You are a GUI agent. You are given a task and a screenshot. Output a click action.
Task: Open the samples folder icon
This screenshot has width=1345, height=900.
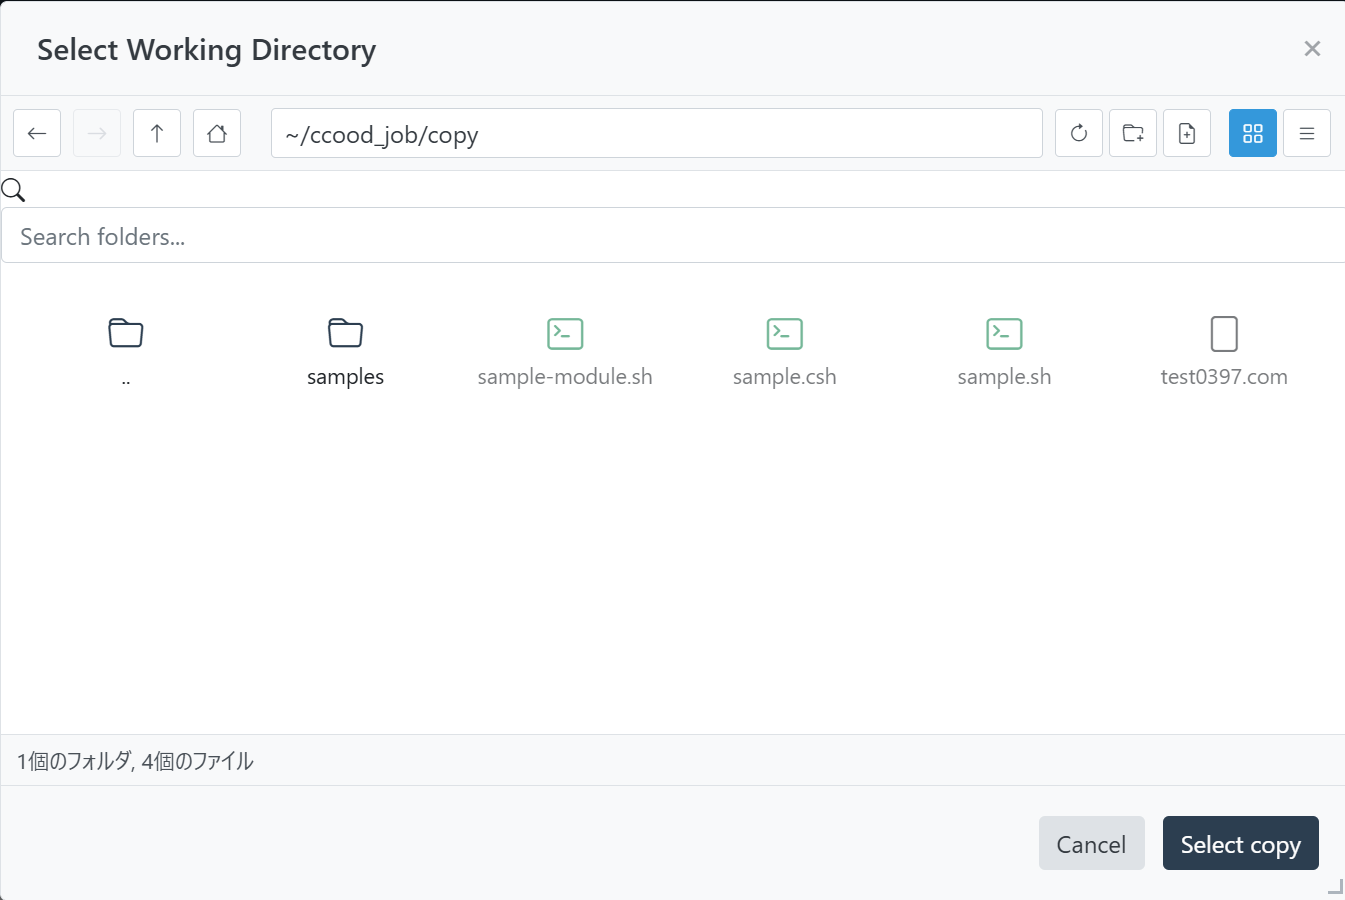coord(346,333)
